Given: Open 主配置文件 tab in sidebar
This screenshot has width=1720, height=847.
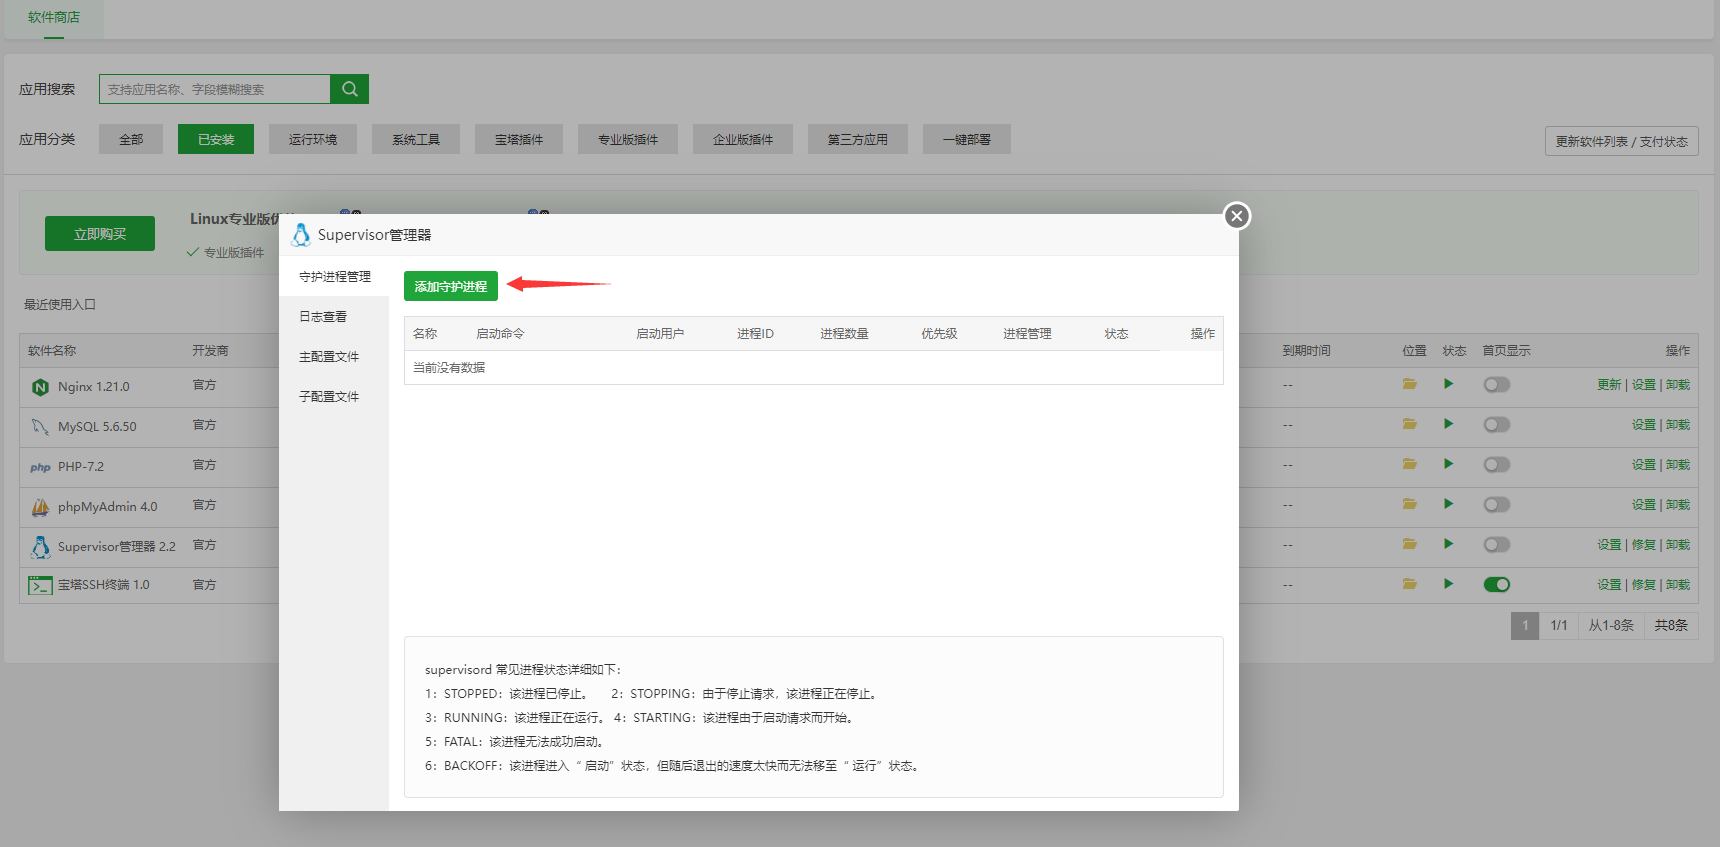Looking at the screenshot, I should pyautogui.click(x=329, y=357).
